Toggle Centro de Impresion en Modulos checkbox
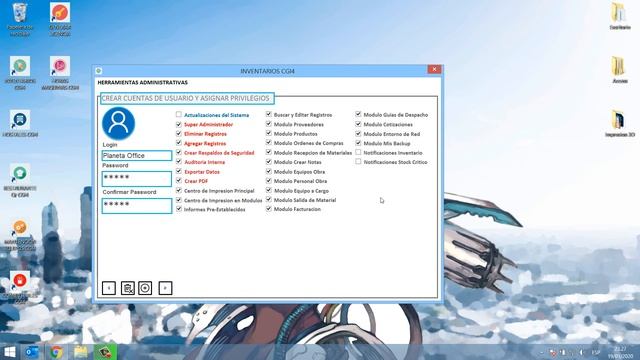The image size is (640, 360). [179, 200]
